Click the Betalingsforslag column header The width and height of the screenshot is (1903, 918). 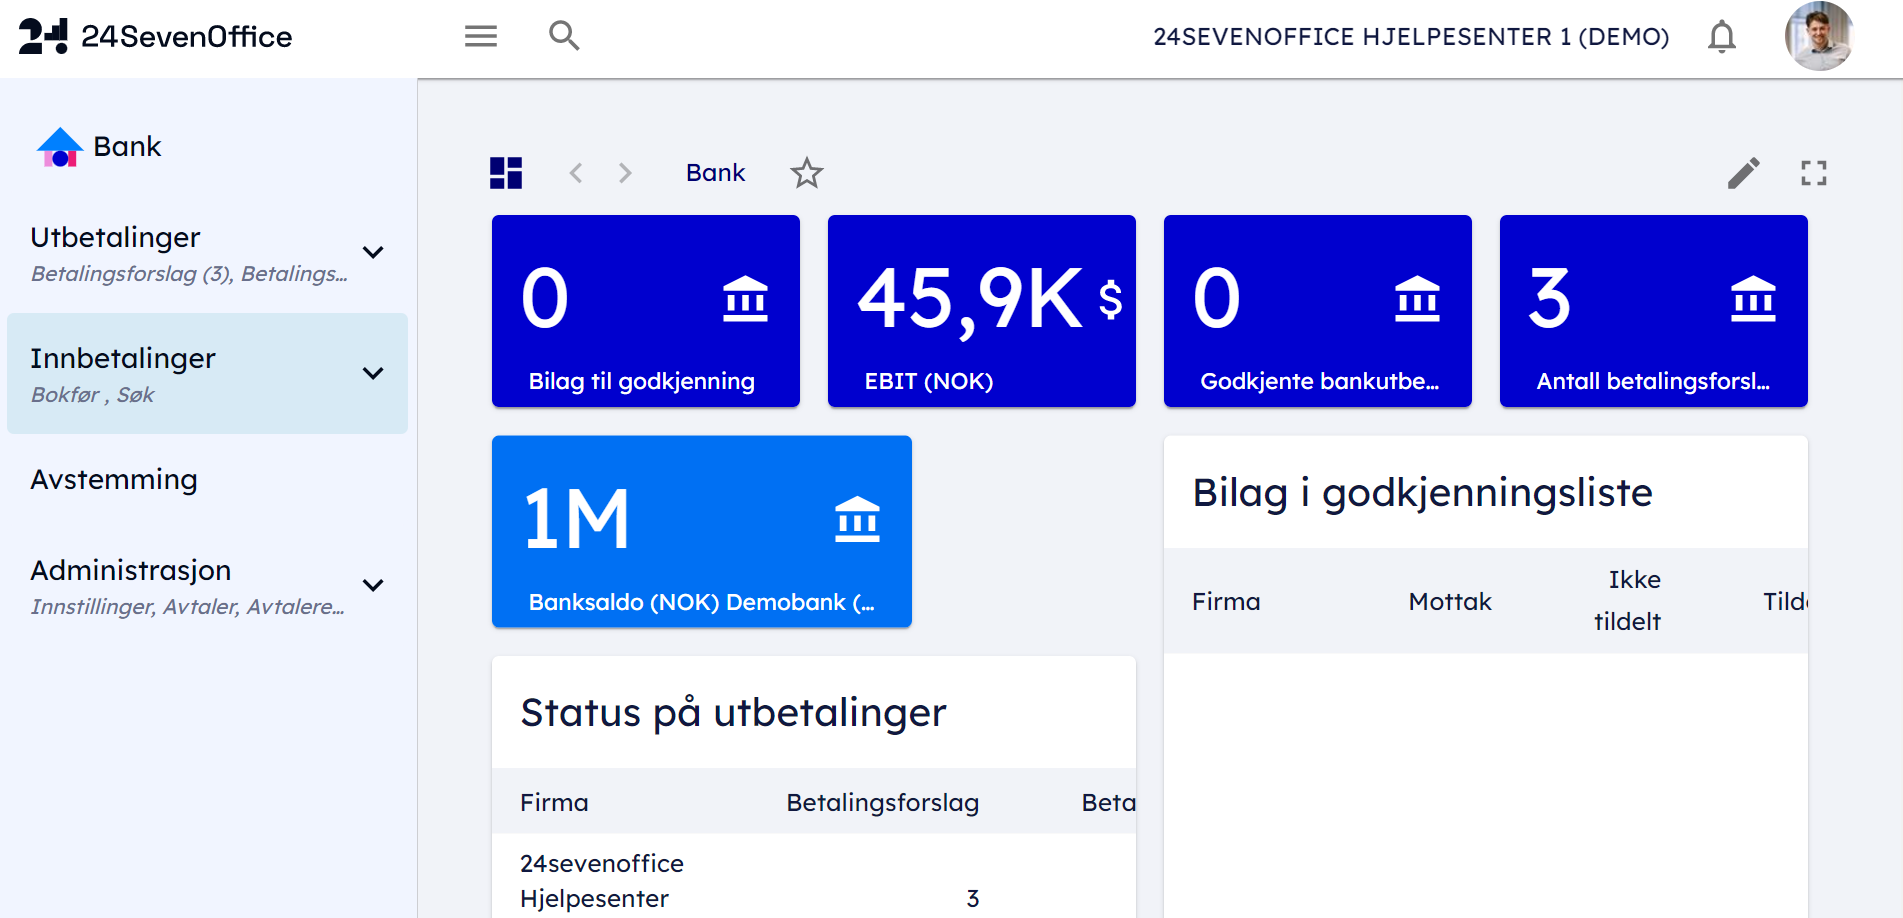coord(882,802)
